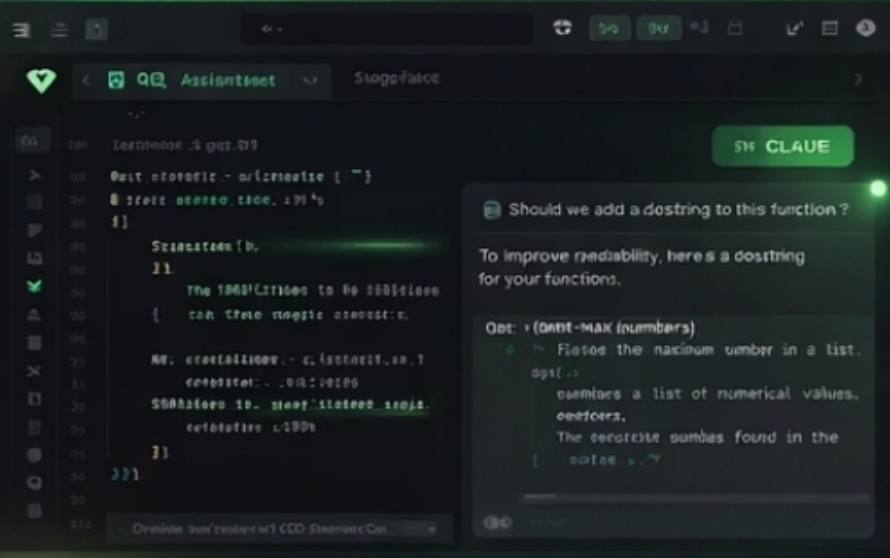890x558 pixels.
Task: Click the speech bubble icon in left sidebar
Action: [x=34, y=483]
